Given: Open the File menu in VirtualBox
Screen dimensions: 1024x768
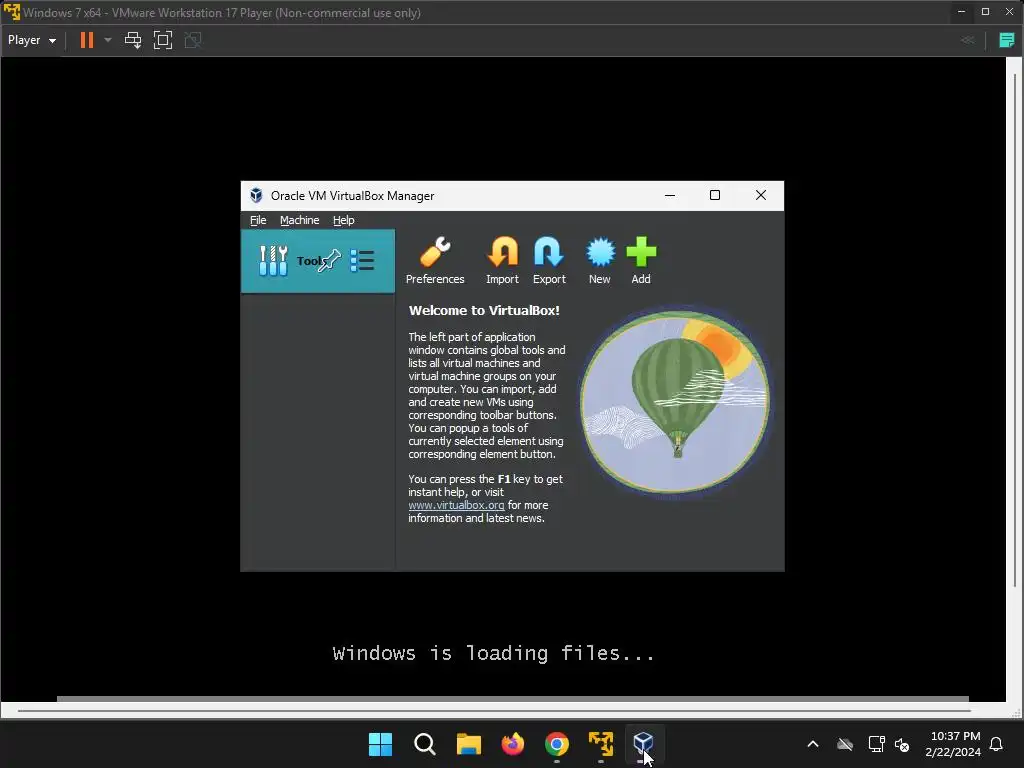Looking at the screenshot, I should coord(258,220).
